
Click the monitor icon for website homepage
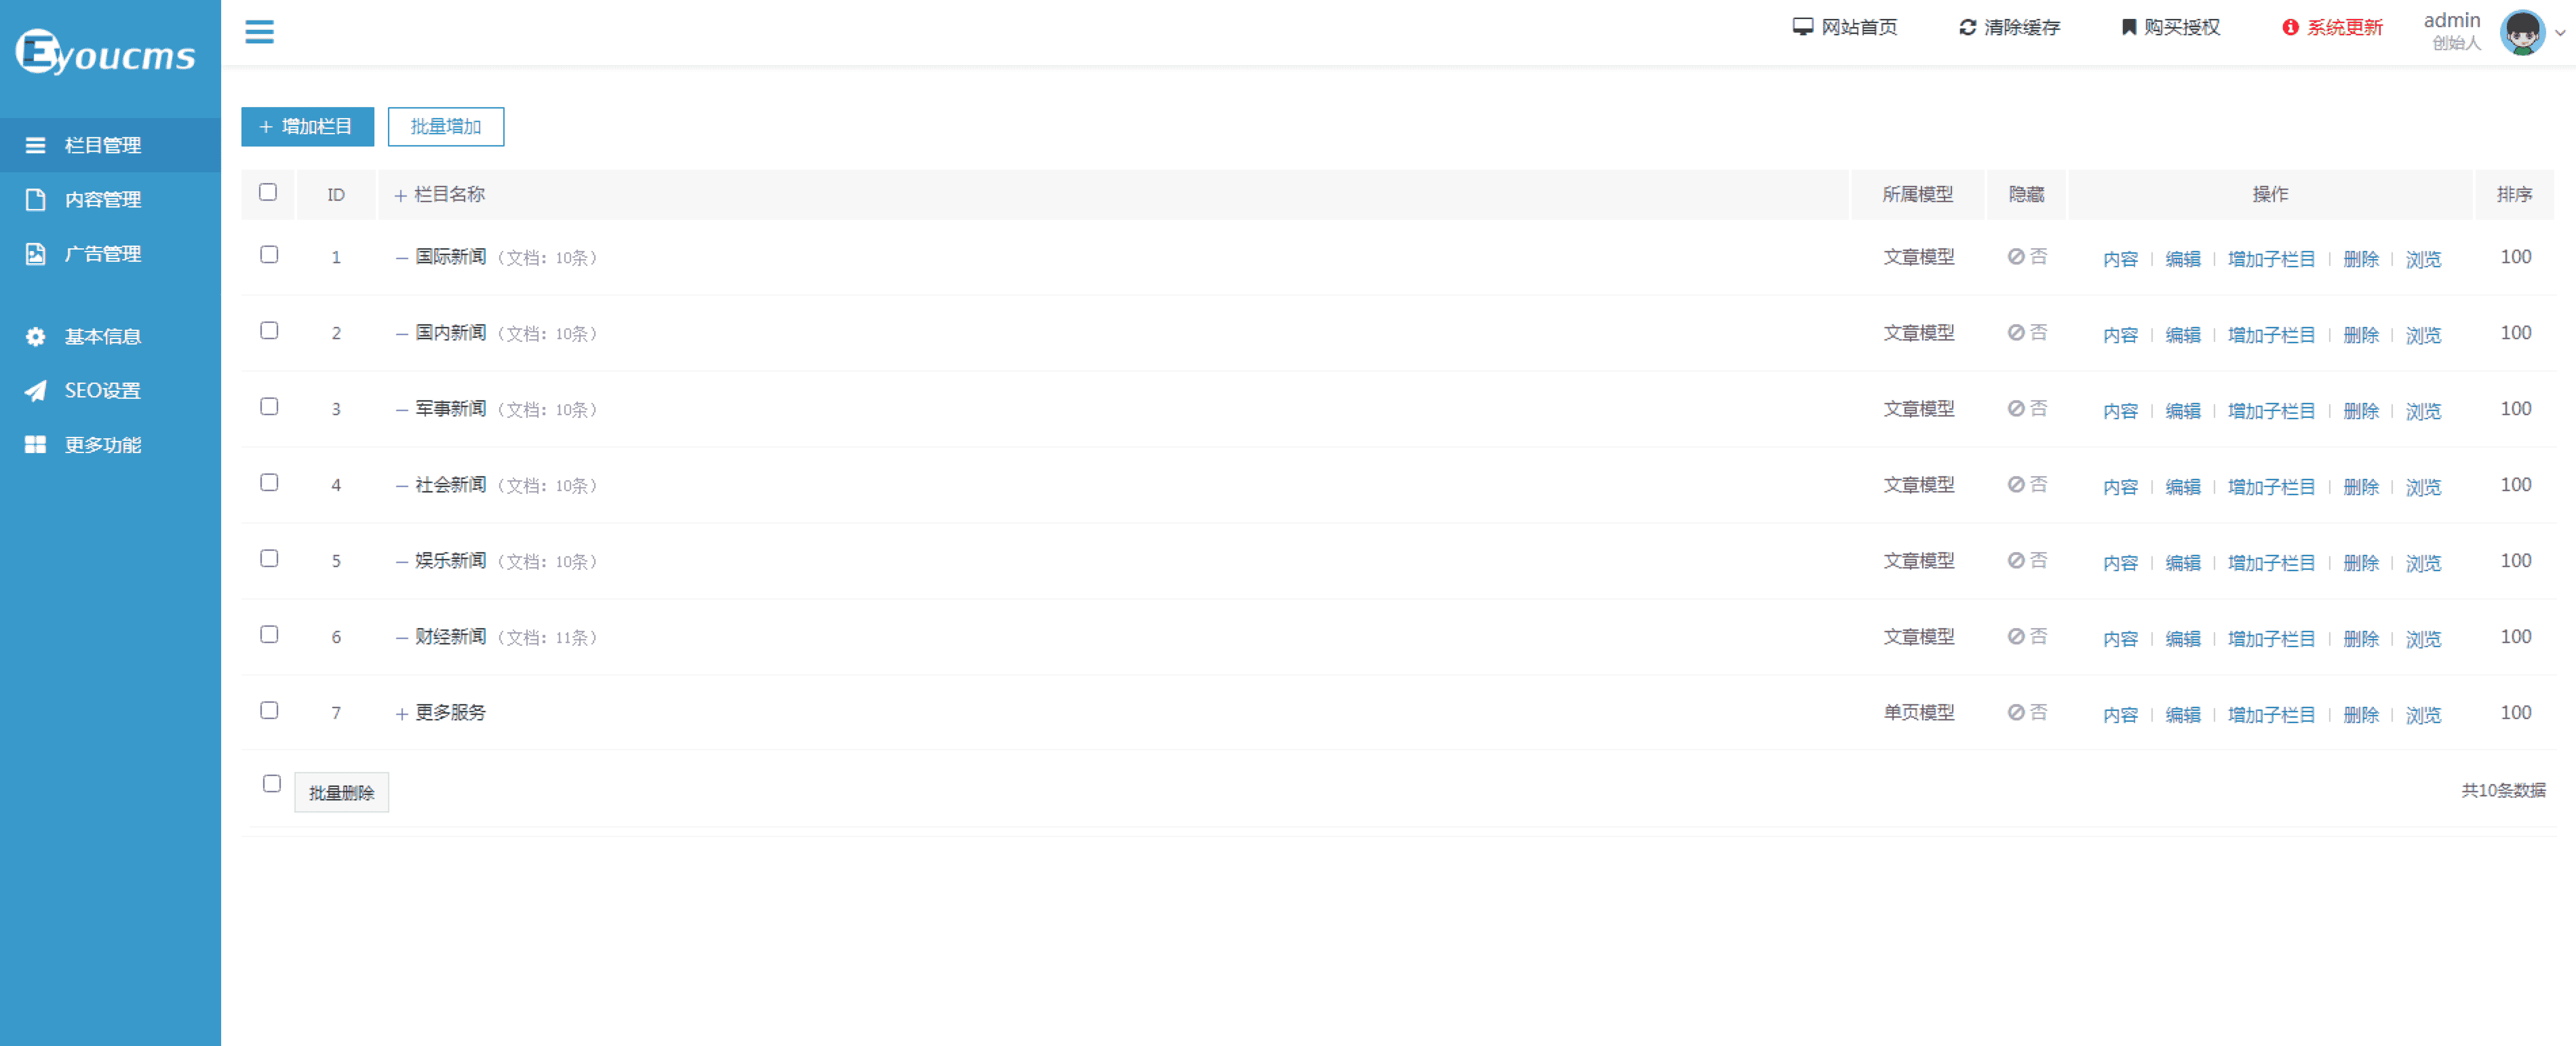[1802, 27]
